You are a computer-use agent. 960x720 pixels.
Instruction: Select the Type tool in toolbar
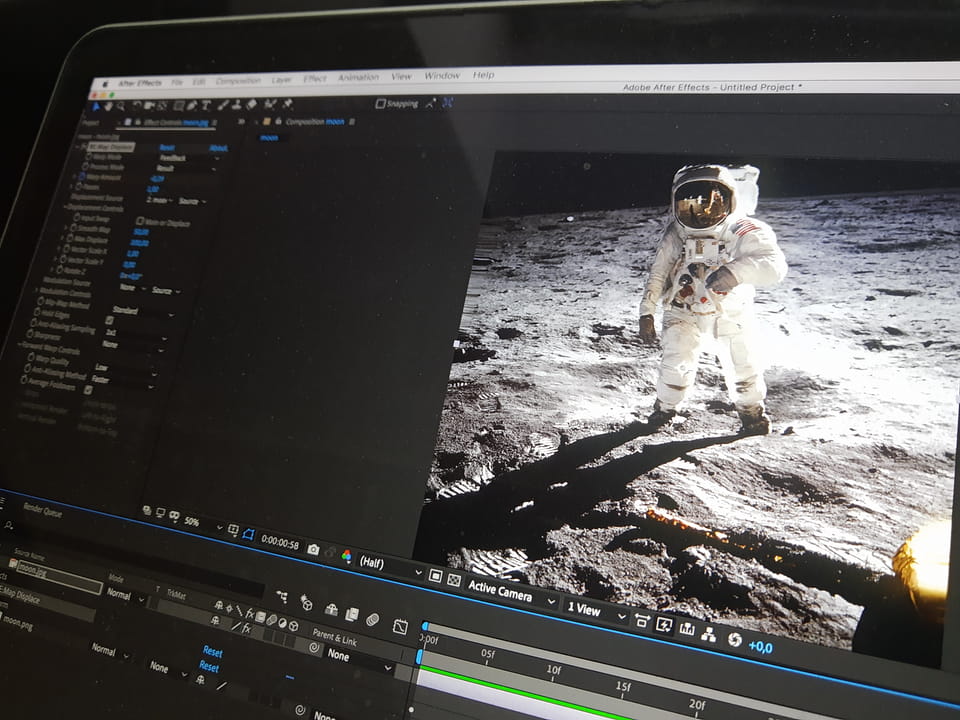point(206,105)
